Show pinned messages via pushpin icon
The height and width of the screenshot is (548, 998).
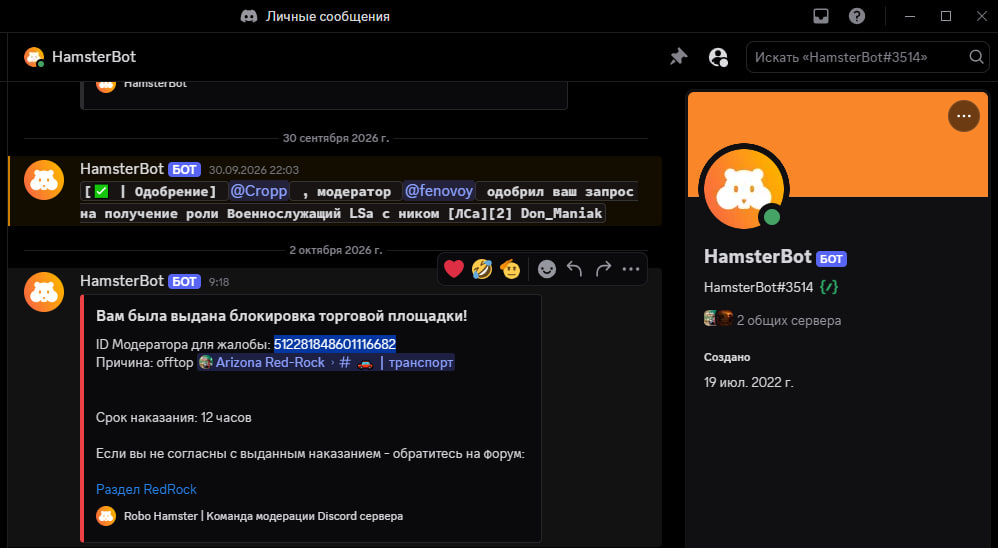pos(678,57)
